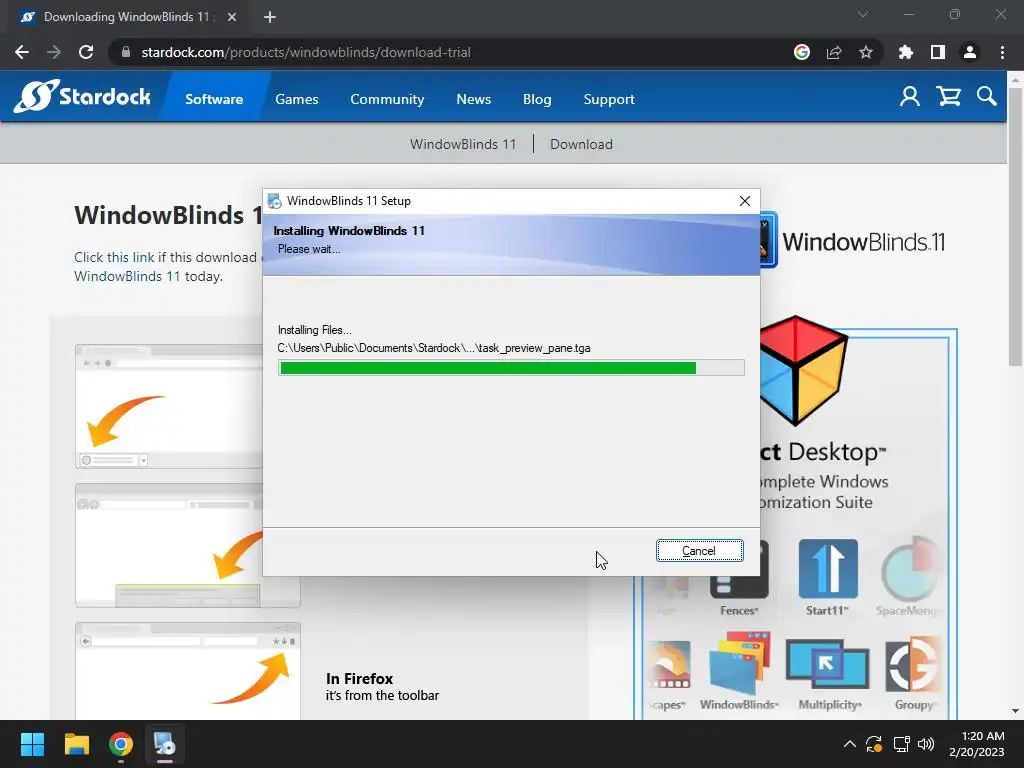Click the Object Desktop cube logo

tap(803, 370)
